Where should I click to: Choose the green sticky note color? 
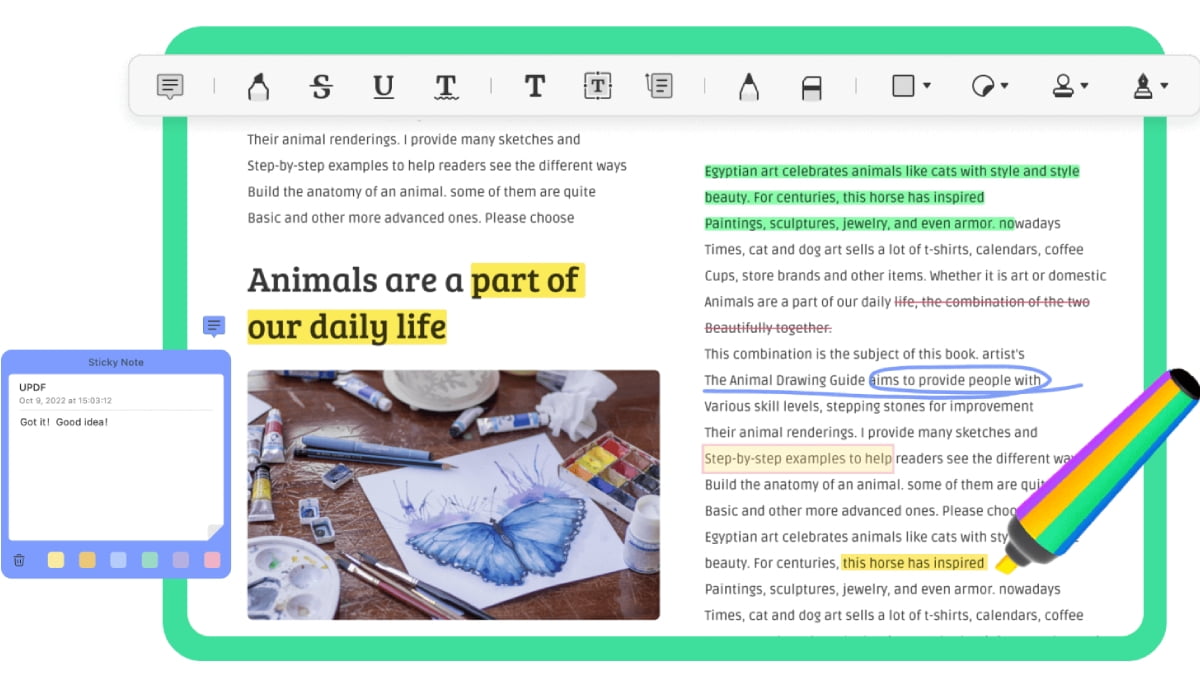pos(150,560)
